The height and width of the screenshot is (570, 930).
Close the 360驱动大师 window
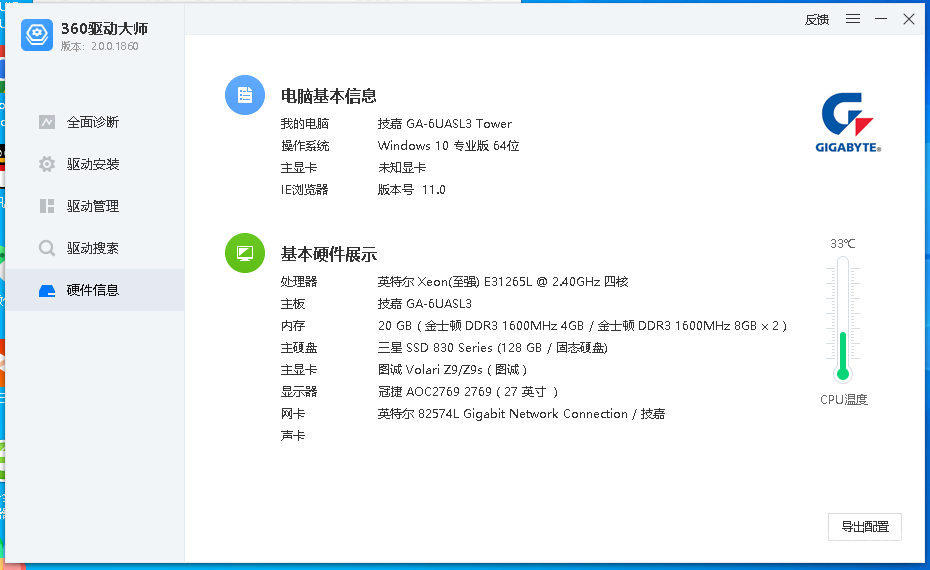point(909,19)
